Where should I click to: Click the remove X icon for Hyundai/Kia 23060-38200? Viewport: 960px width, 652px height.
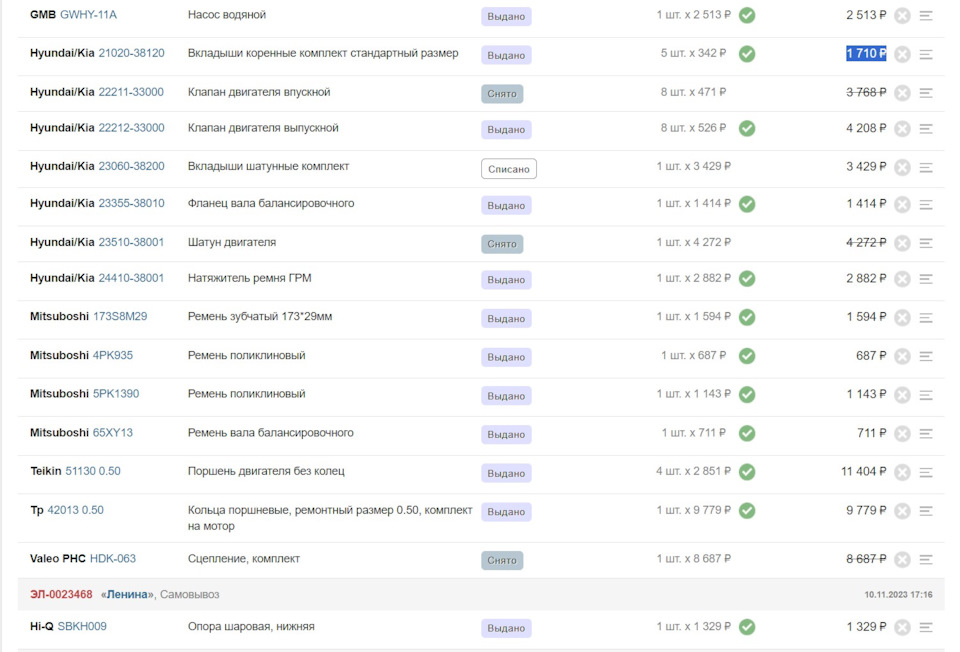coord(902,167)
